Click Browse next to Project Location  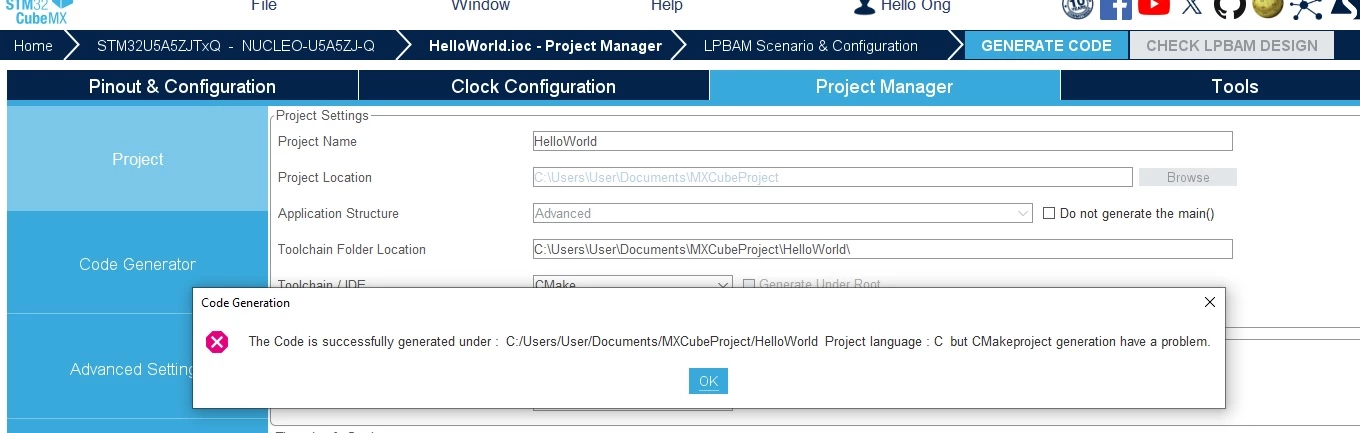[1188, 177]
